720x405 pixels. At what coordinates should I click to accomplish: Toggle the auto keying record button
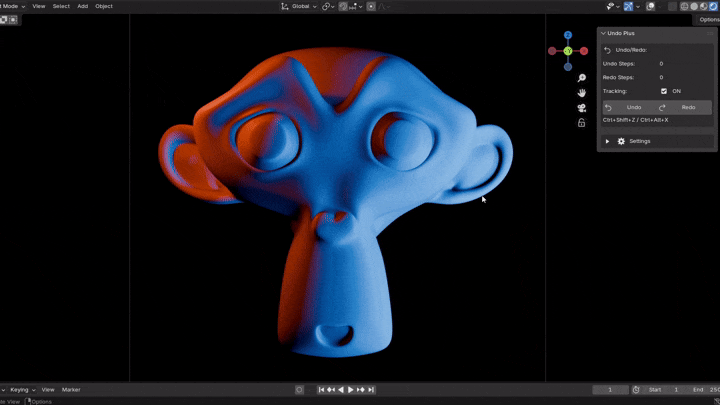(299, 390)
